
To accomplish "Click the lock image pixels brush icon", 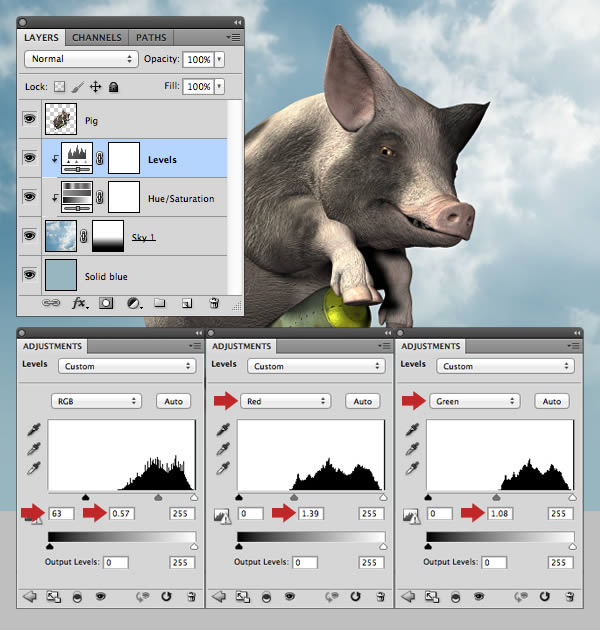I will click(77, 87).
